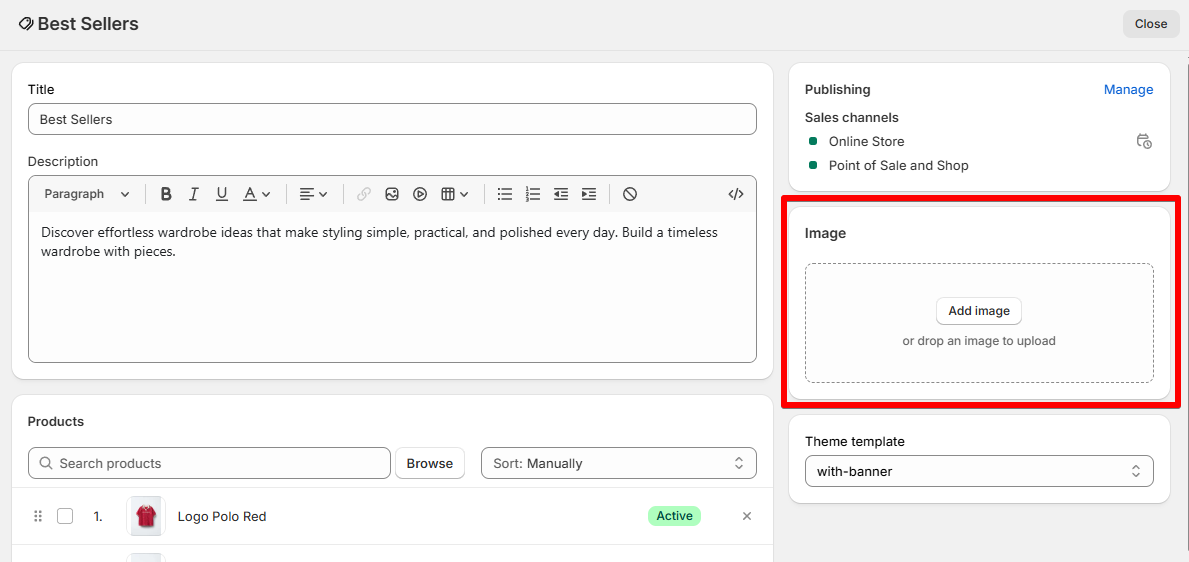Insert image into description
Image resolution: width=1189 pixels, height=562 pixels.
(392, 194)
